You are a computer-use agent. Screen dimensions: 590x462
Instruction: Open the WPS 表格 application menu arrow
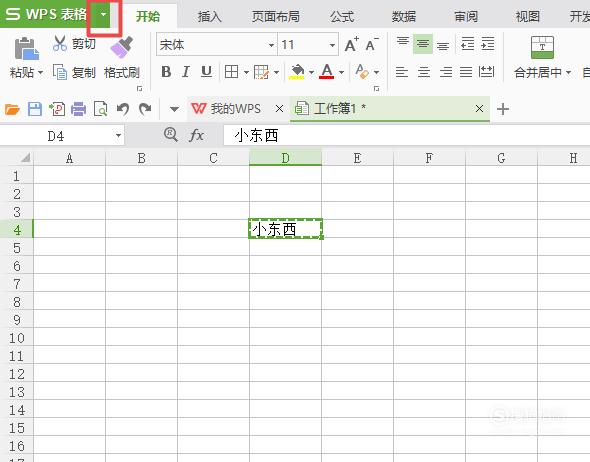103,15
